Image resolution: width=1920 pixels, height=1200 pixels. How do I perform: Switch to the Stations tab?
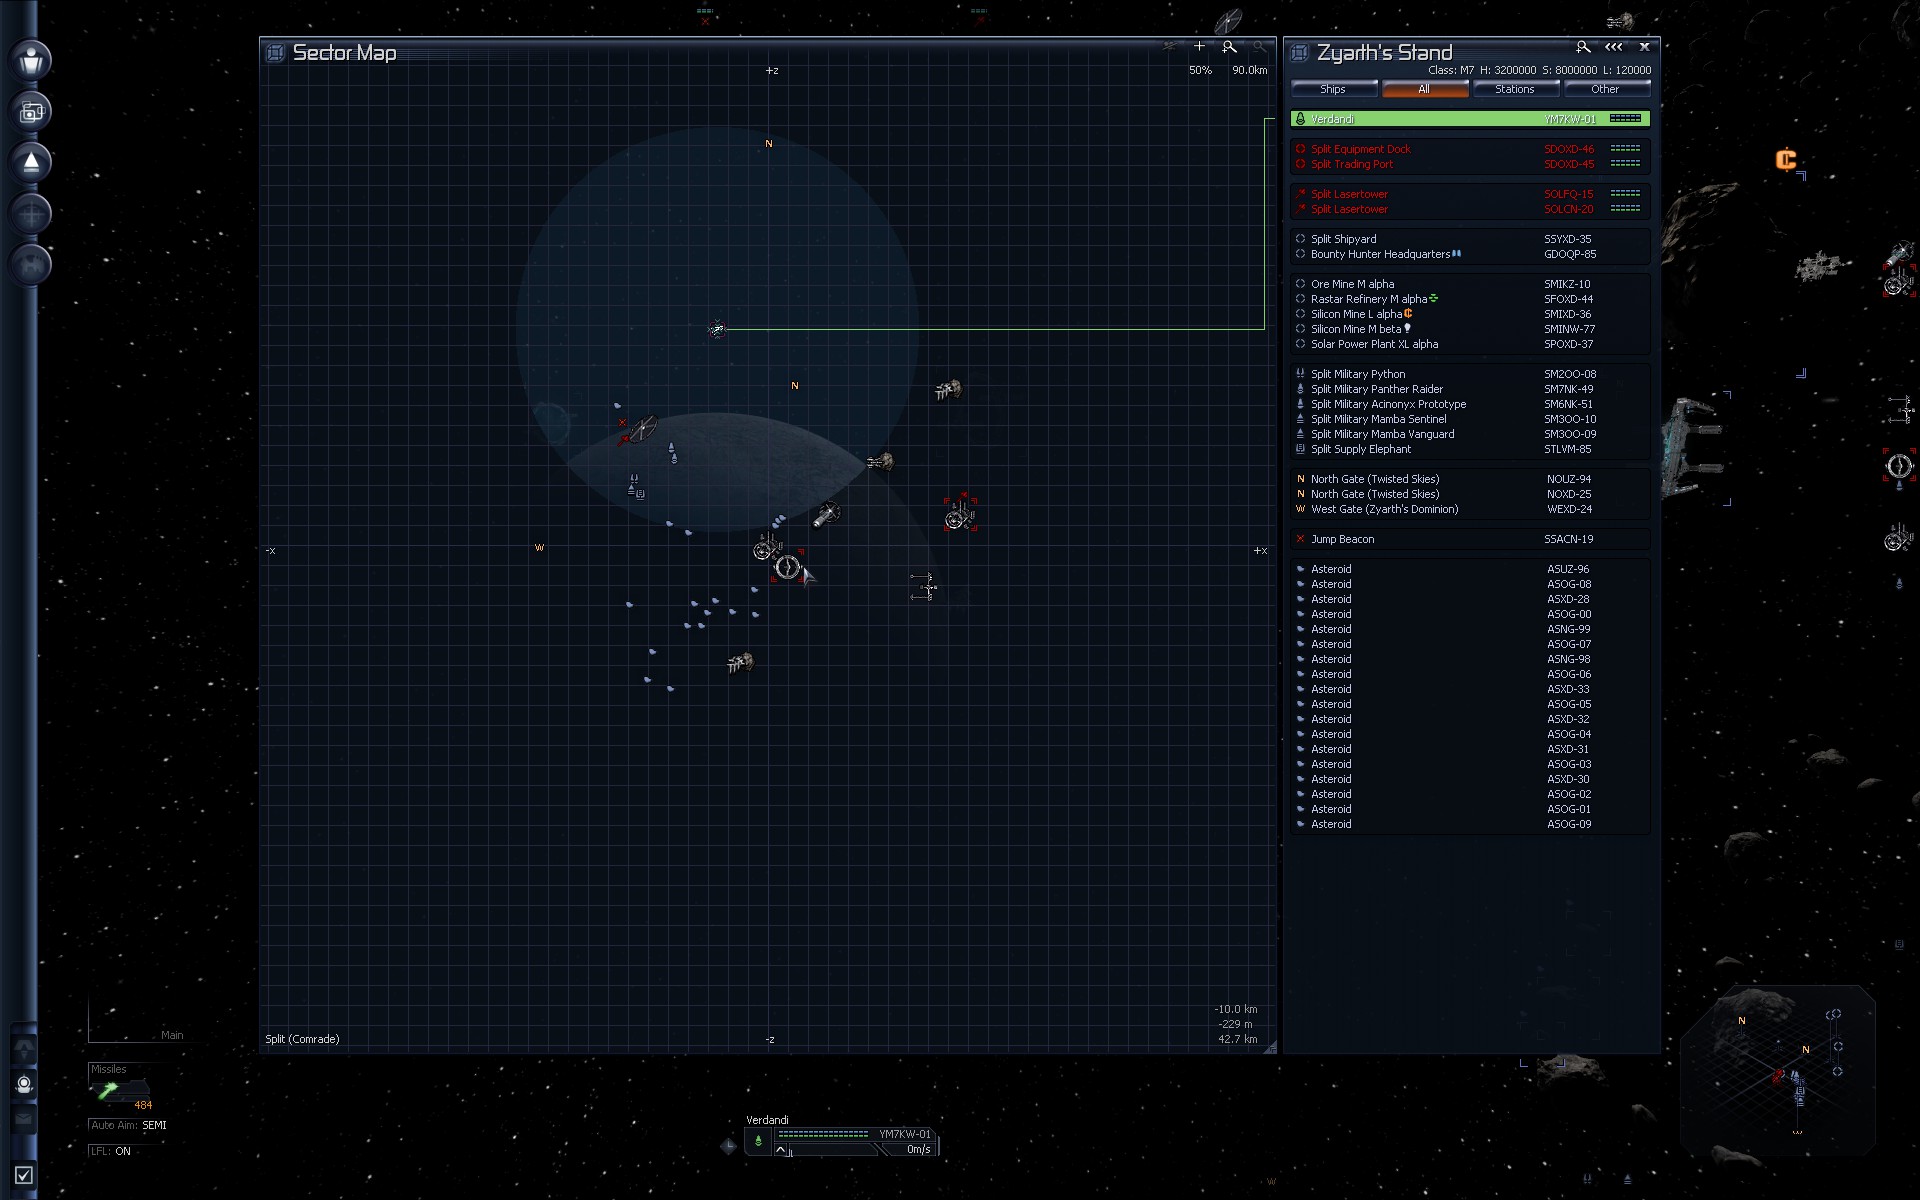tap(1514, 89)
